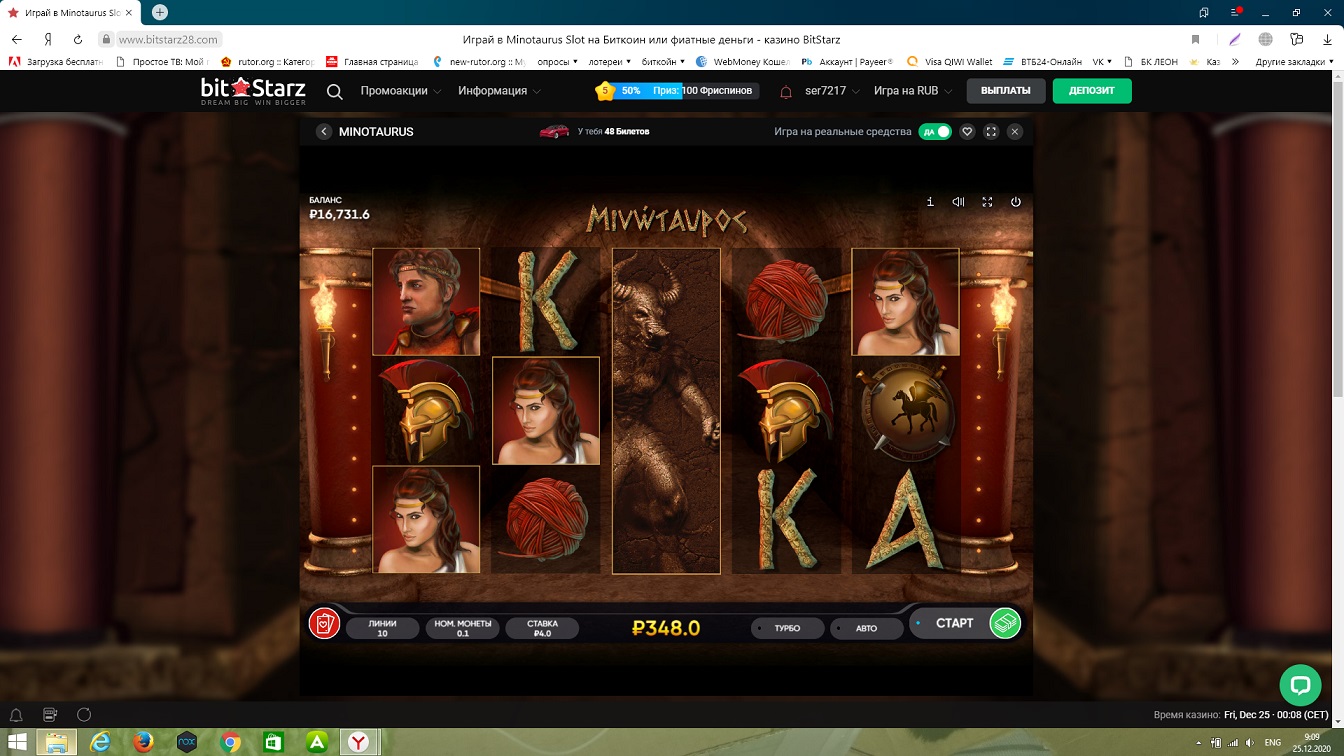Open the rutor.org bookmark
The image size is (1344, 756).
[267, 62]
